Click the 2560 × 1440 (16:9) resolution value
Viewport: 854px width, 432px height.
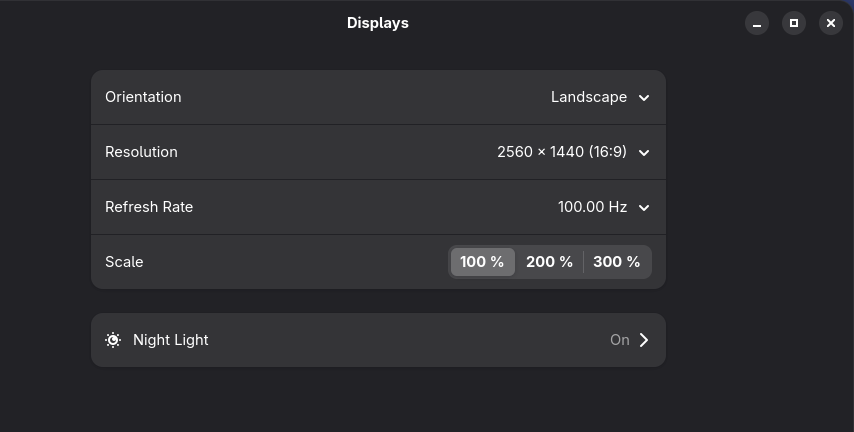pos(562,152)
